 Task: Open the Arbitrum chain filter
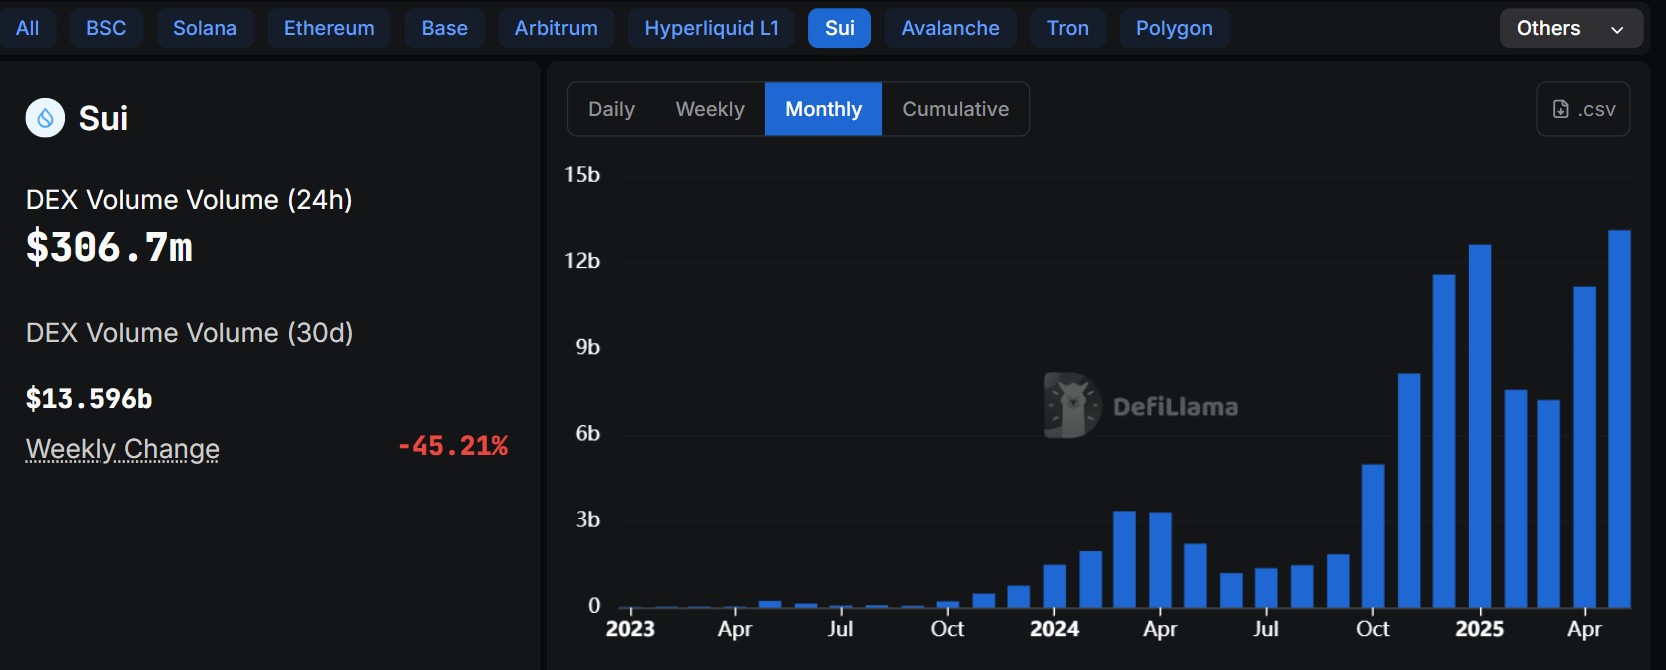556,28
